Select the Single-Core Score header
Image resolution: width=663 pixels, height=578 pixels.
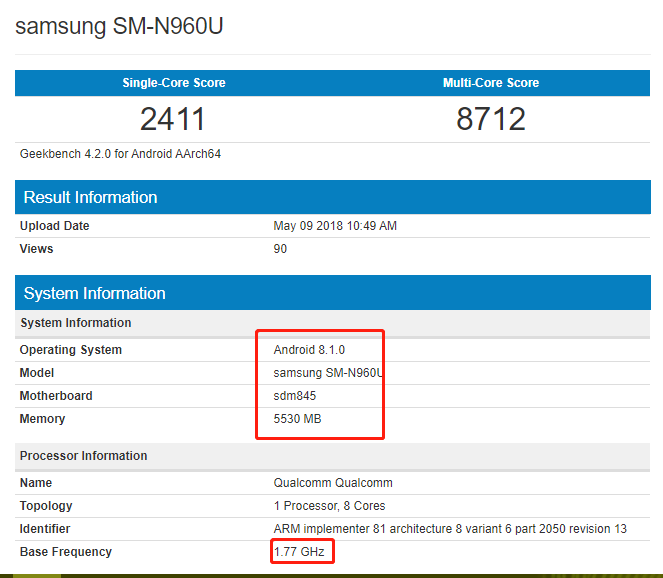pyautogui.click(x=174, y=82)
